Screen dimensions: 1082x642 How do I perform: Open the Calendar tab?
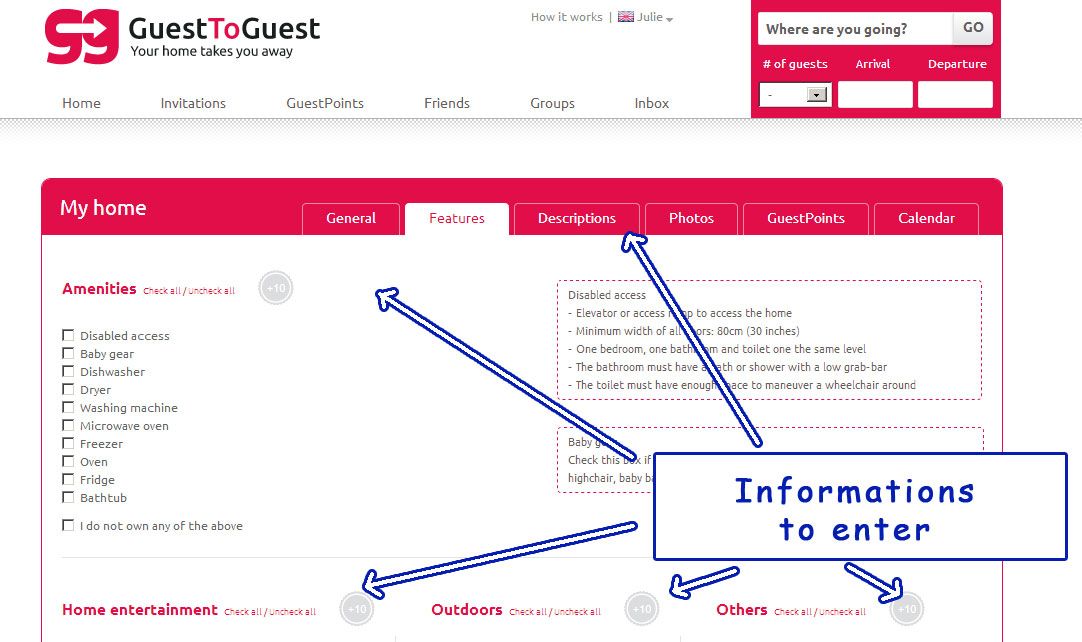tap(926, 218)
